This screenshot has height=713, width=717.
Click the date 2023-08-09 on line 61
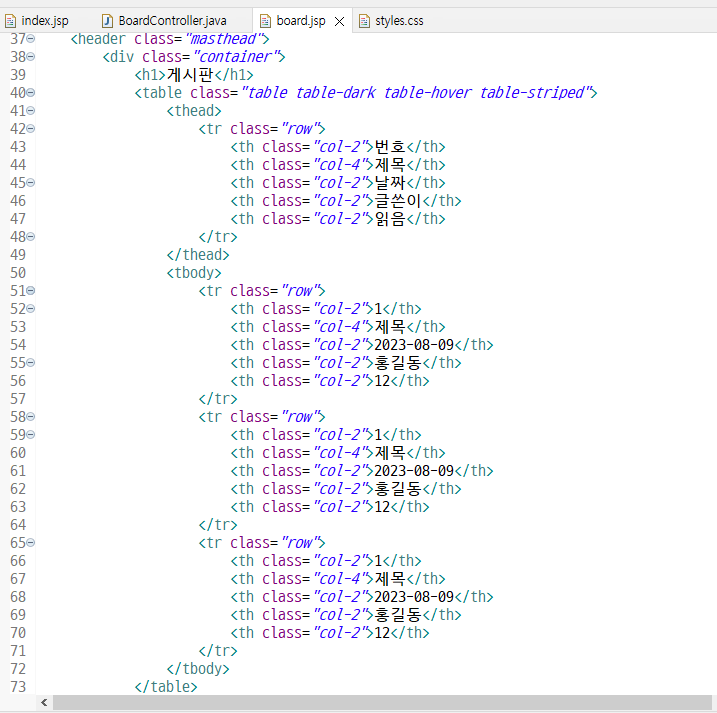[414, 471]
